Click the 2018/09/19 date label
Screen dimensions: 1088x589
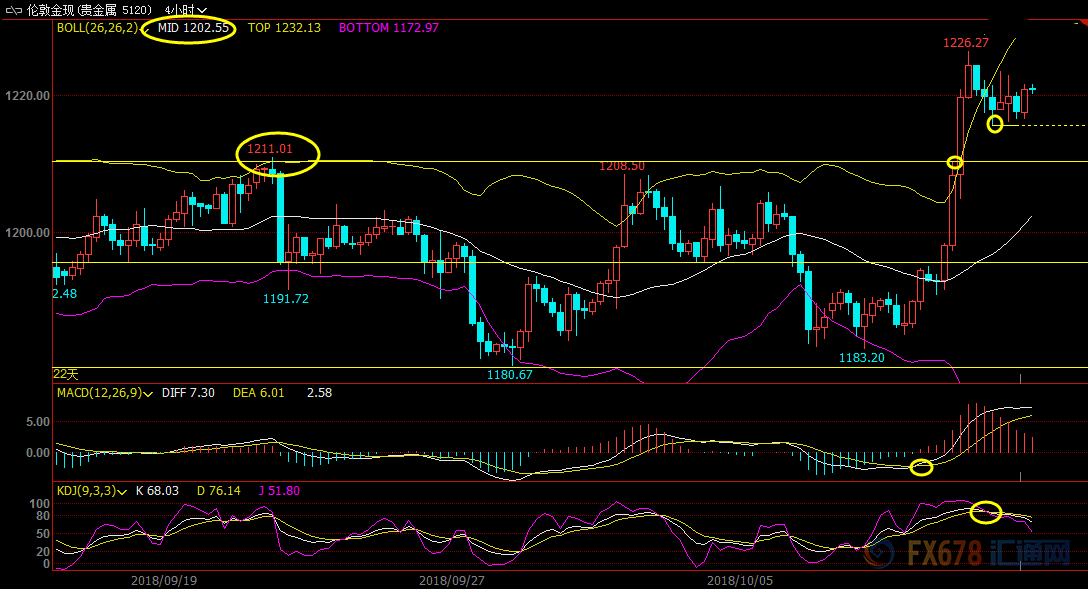click(164, 580)
